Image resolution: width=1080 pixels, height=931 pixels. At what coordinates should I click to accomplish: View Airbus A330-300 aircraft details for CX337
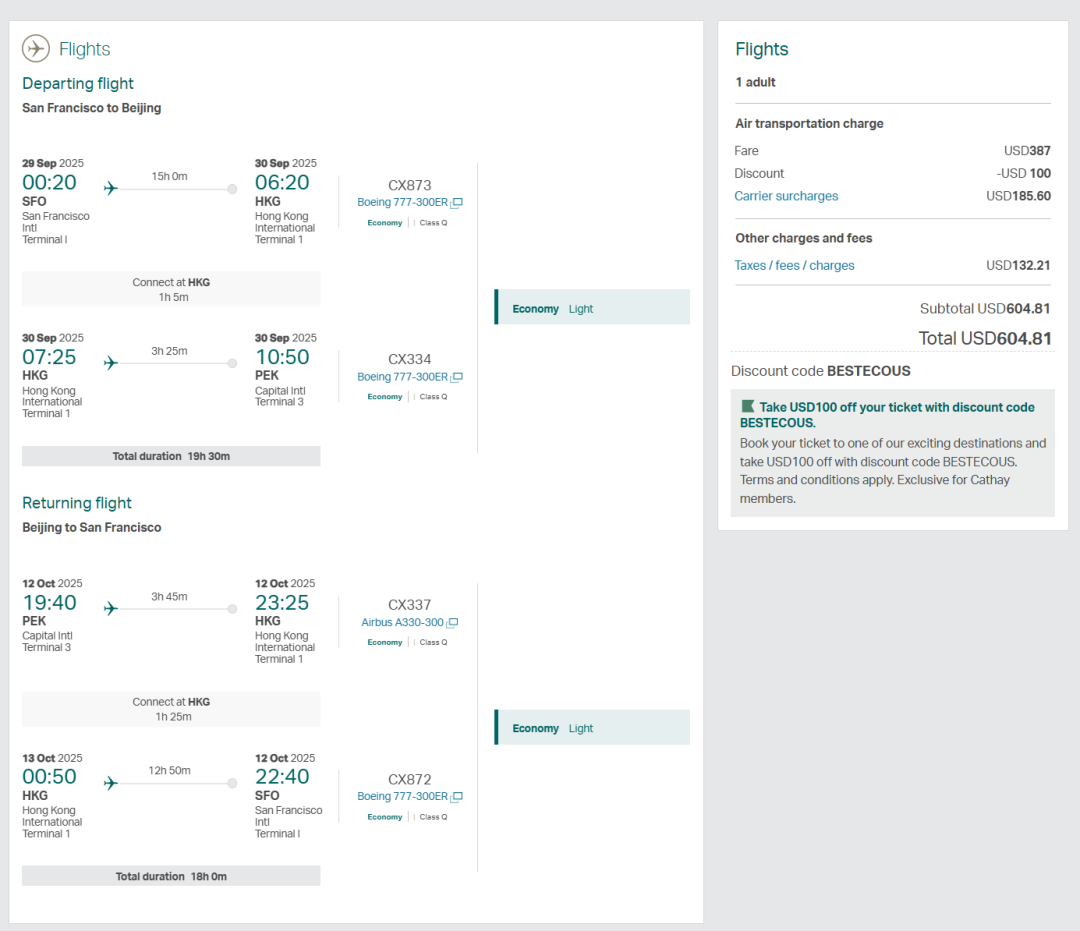(402, 623)
